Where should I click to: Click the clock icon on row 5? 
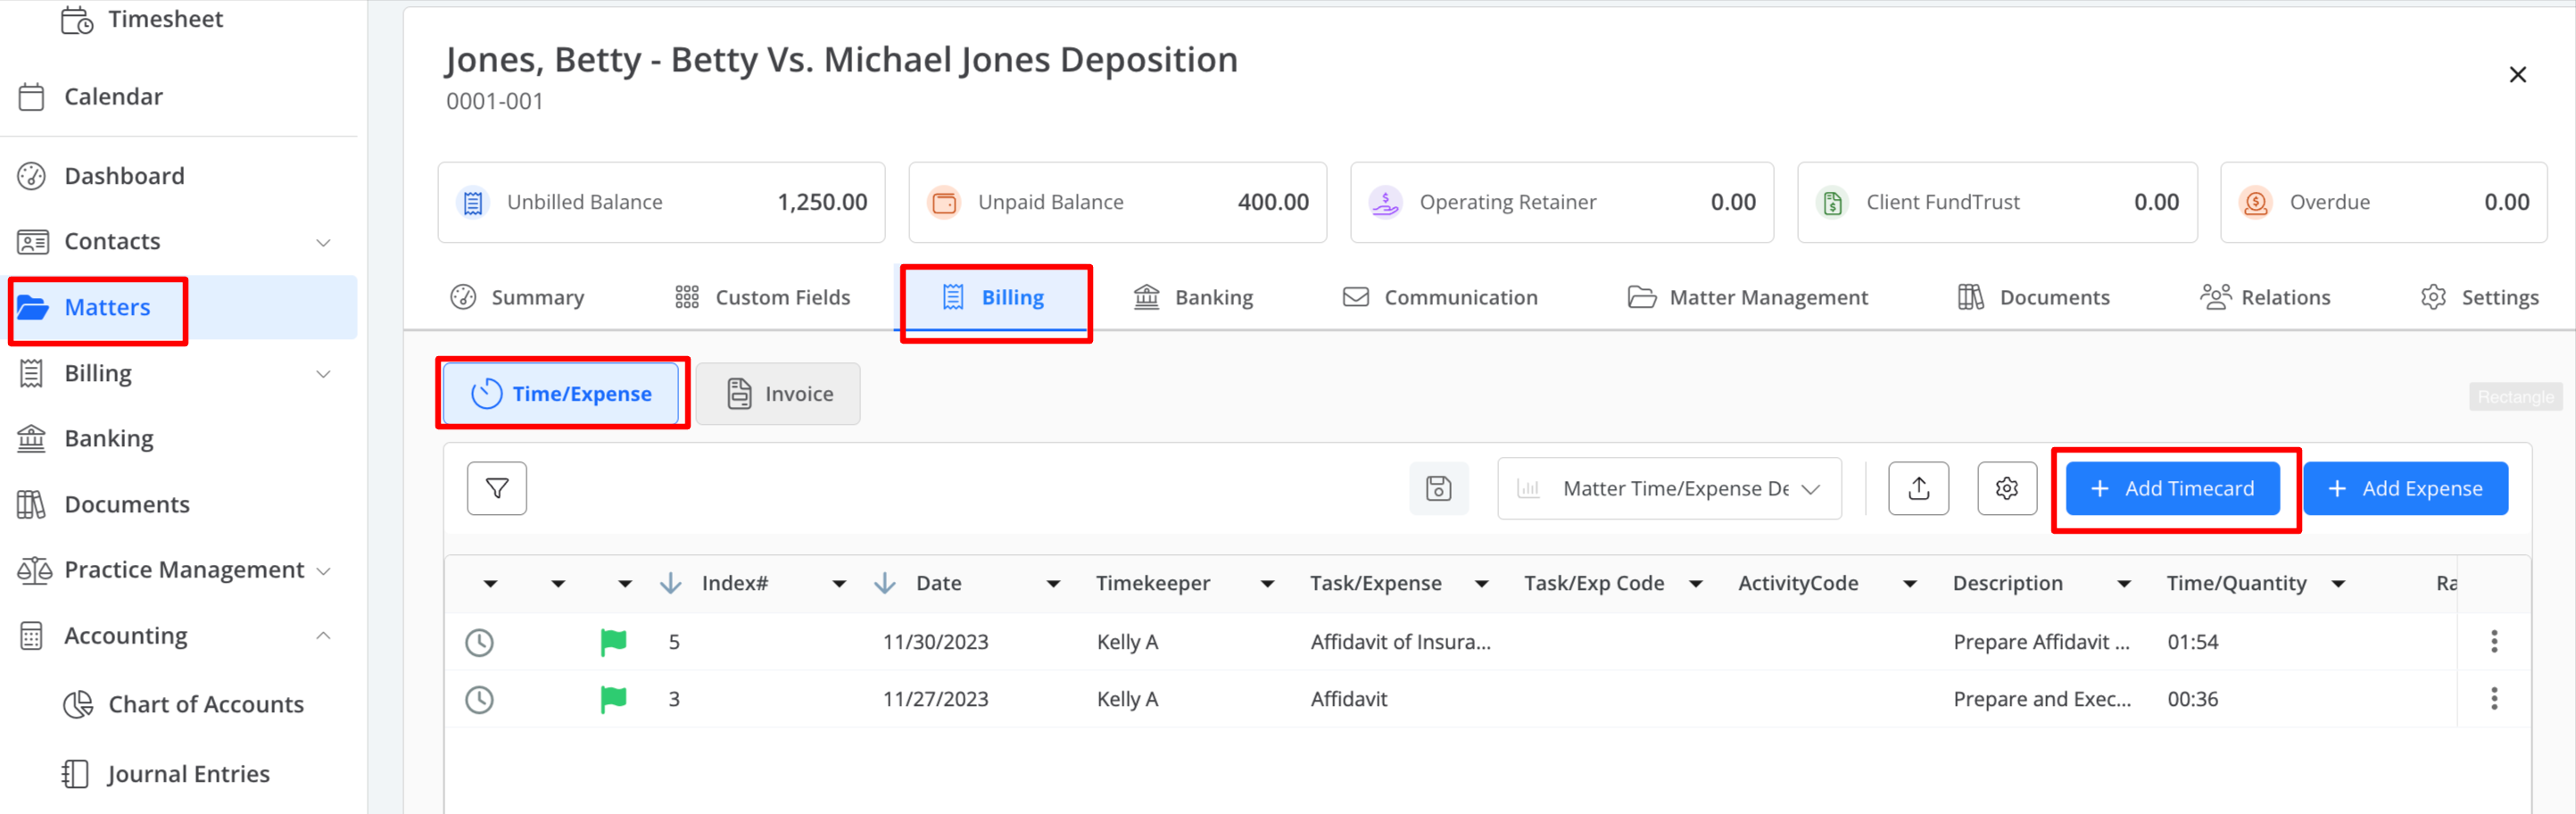point(480,642)
